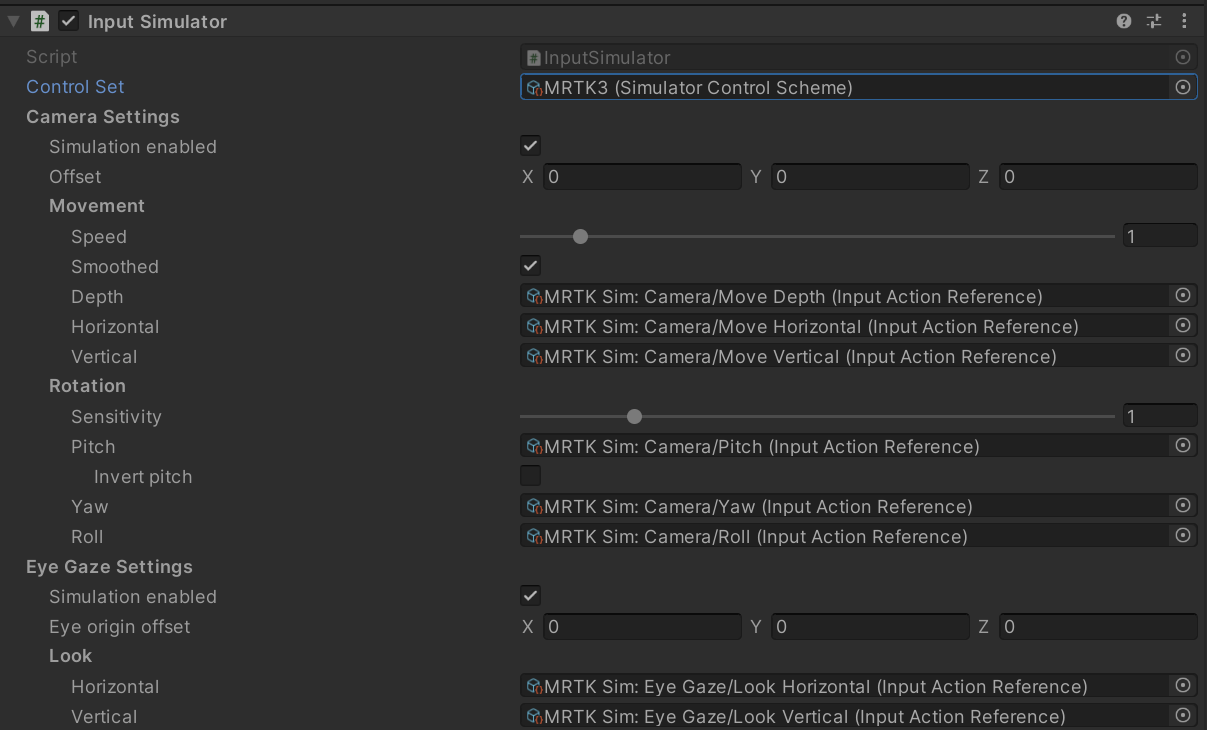
Task: Click the Movement subsection label
Action: click(x=97, y=206)
